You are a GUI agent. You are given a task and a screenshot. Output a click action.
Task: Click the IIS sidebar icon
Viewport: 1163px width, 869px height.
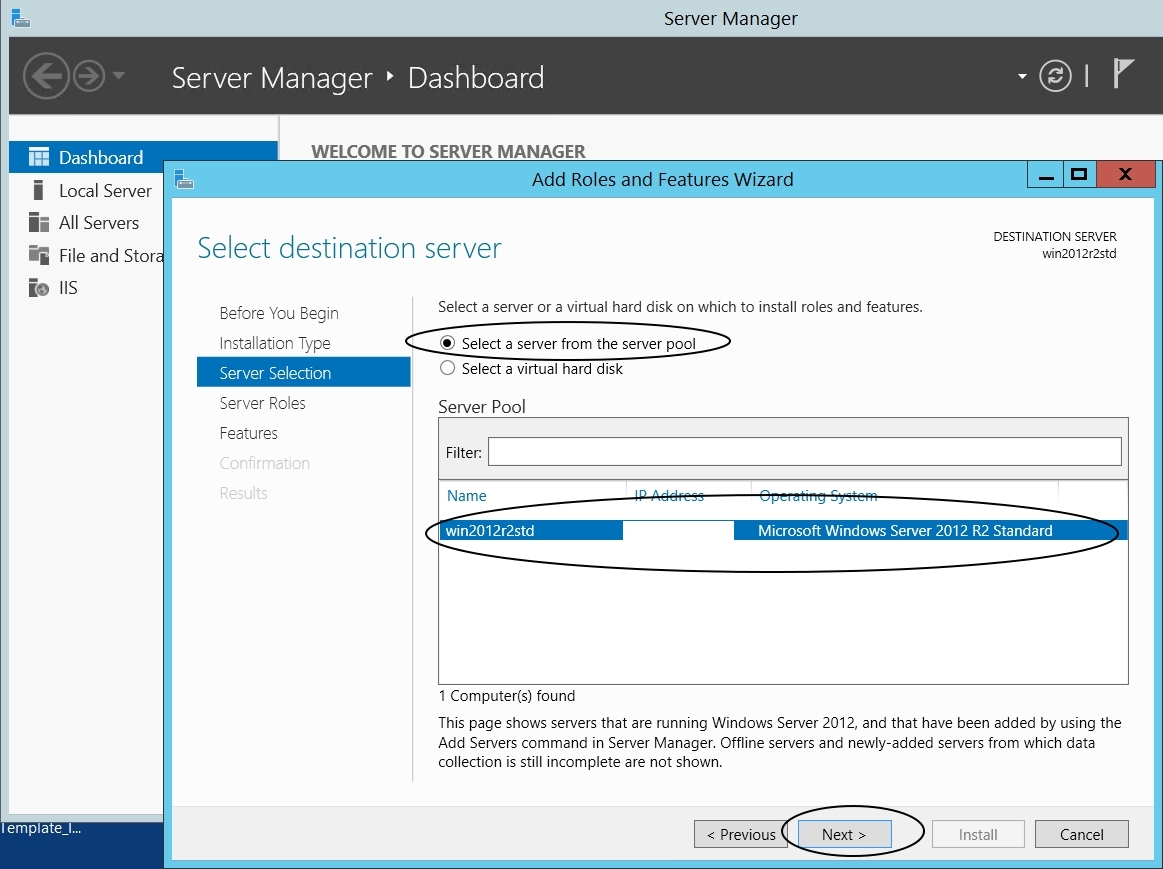(x=39, y=288)
